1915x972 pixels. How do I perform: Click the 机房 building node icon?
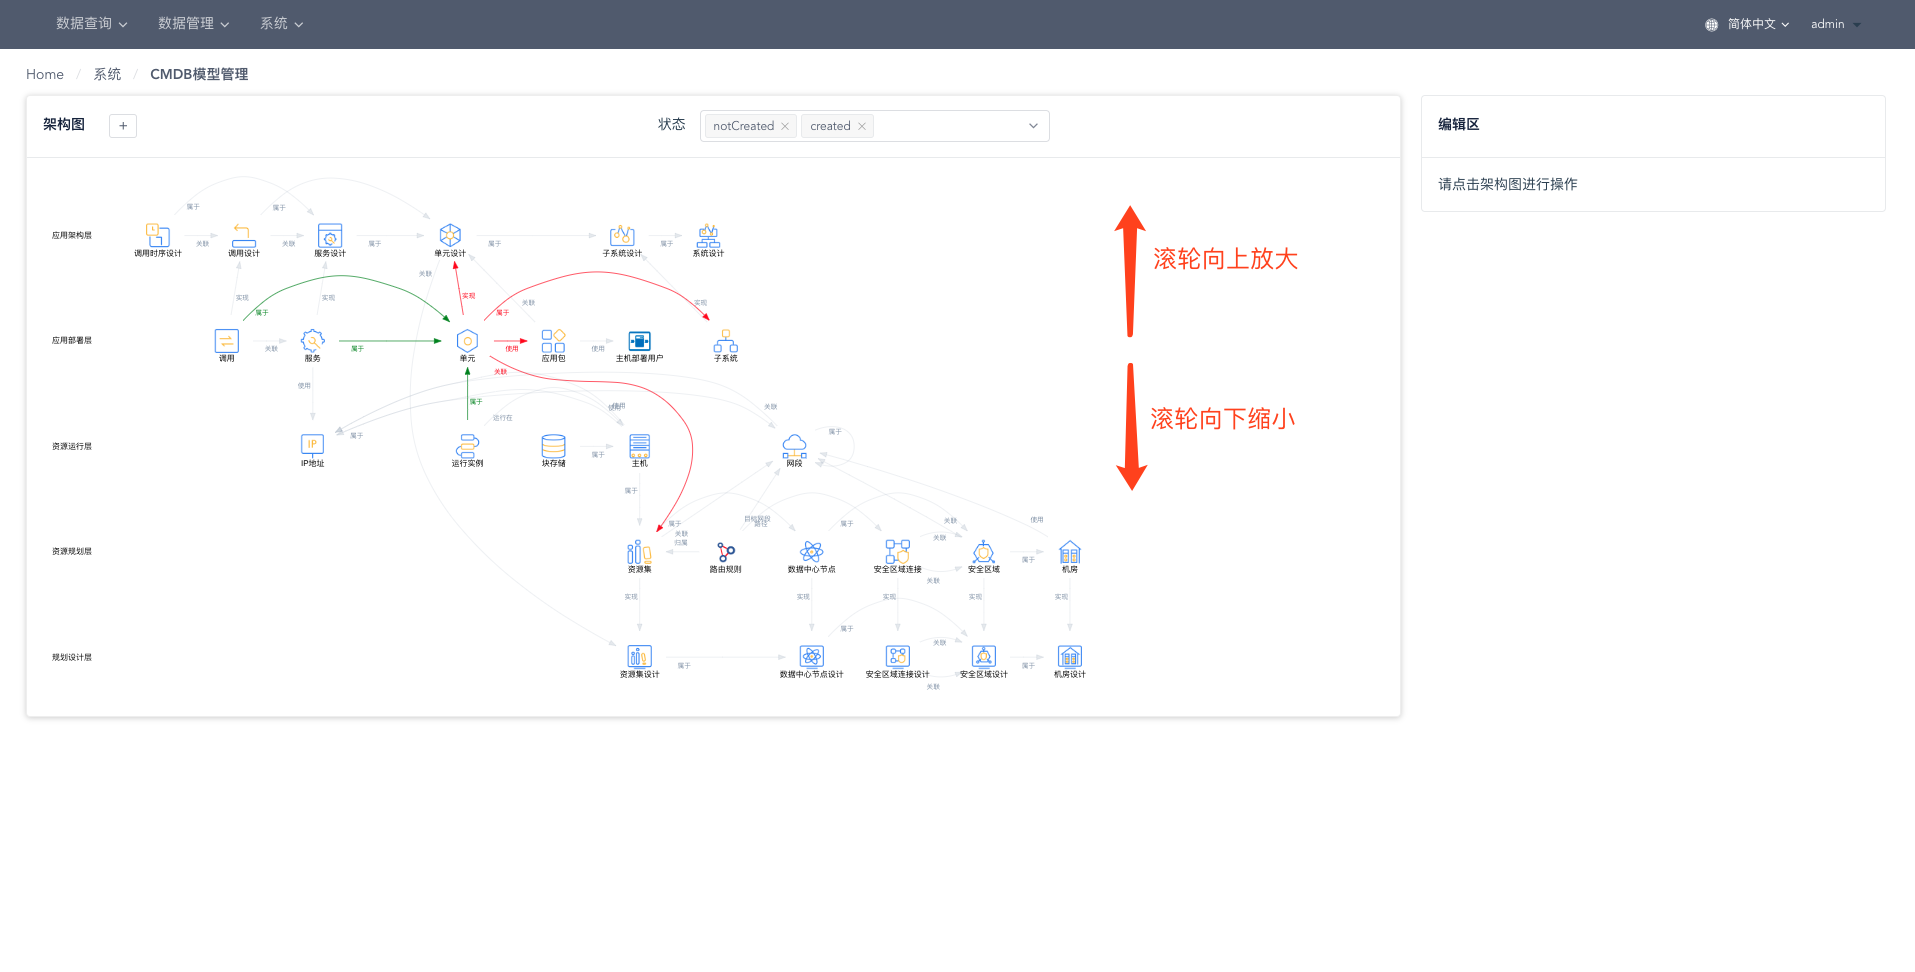1069,552
